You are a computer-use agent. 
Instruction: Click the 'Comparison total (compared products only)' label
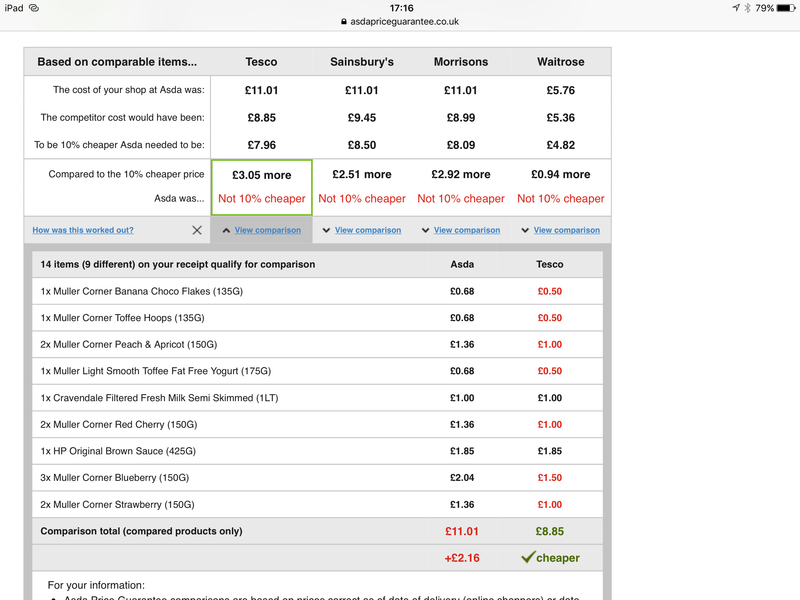[141, 531]
